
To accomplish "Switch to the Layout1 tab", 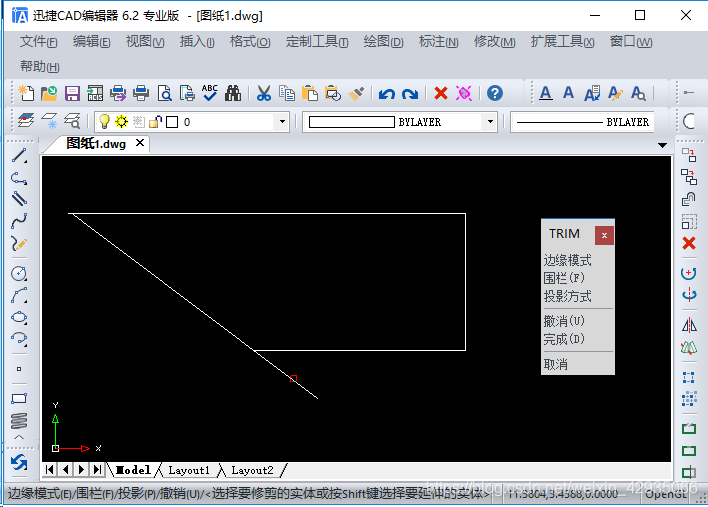I will (x=189, y=470).
